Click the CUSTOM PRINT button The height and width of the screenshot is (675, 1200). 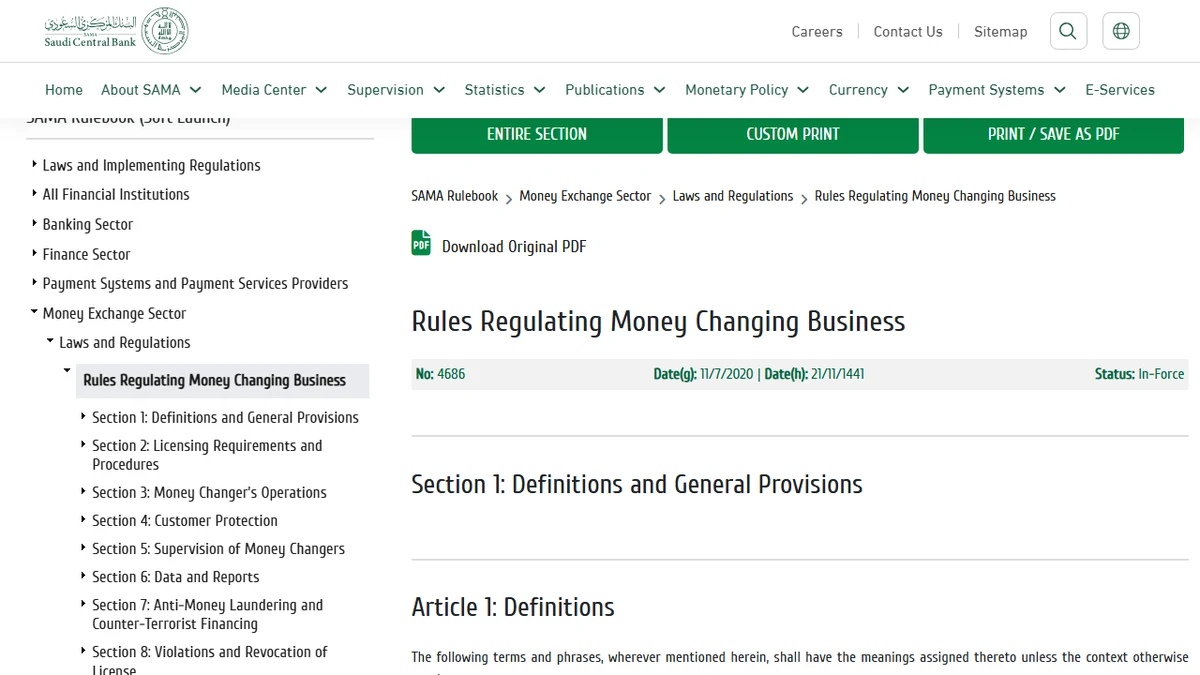pyautogui.click(x=793, y=135)
